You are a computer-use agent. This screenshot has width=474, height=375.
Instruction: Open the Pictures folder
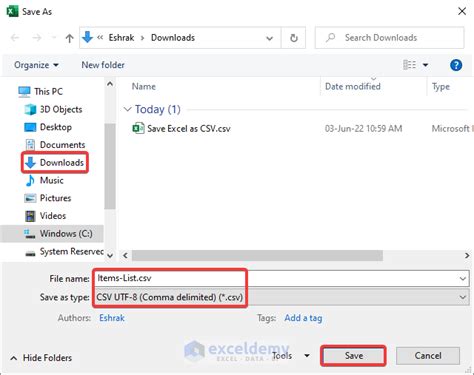[x=48, y=198]
